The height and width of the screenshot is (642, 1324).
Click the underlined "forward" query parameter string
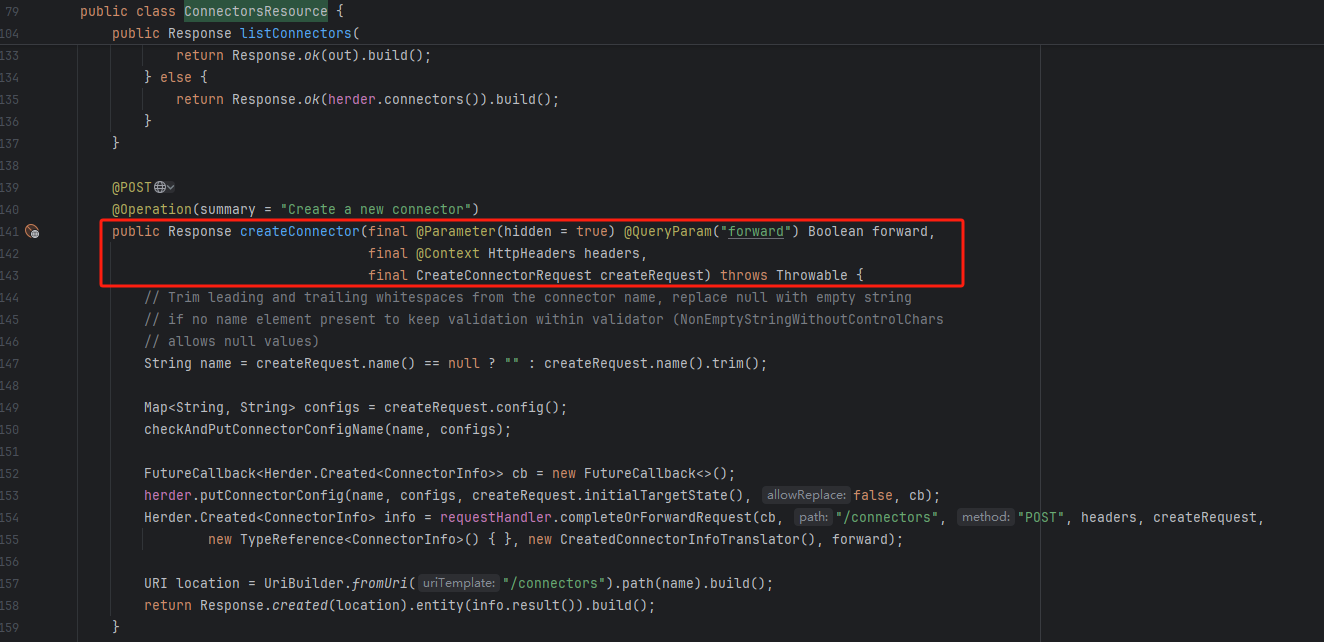[755, 232]
